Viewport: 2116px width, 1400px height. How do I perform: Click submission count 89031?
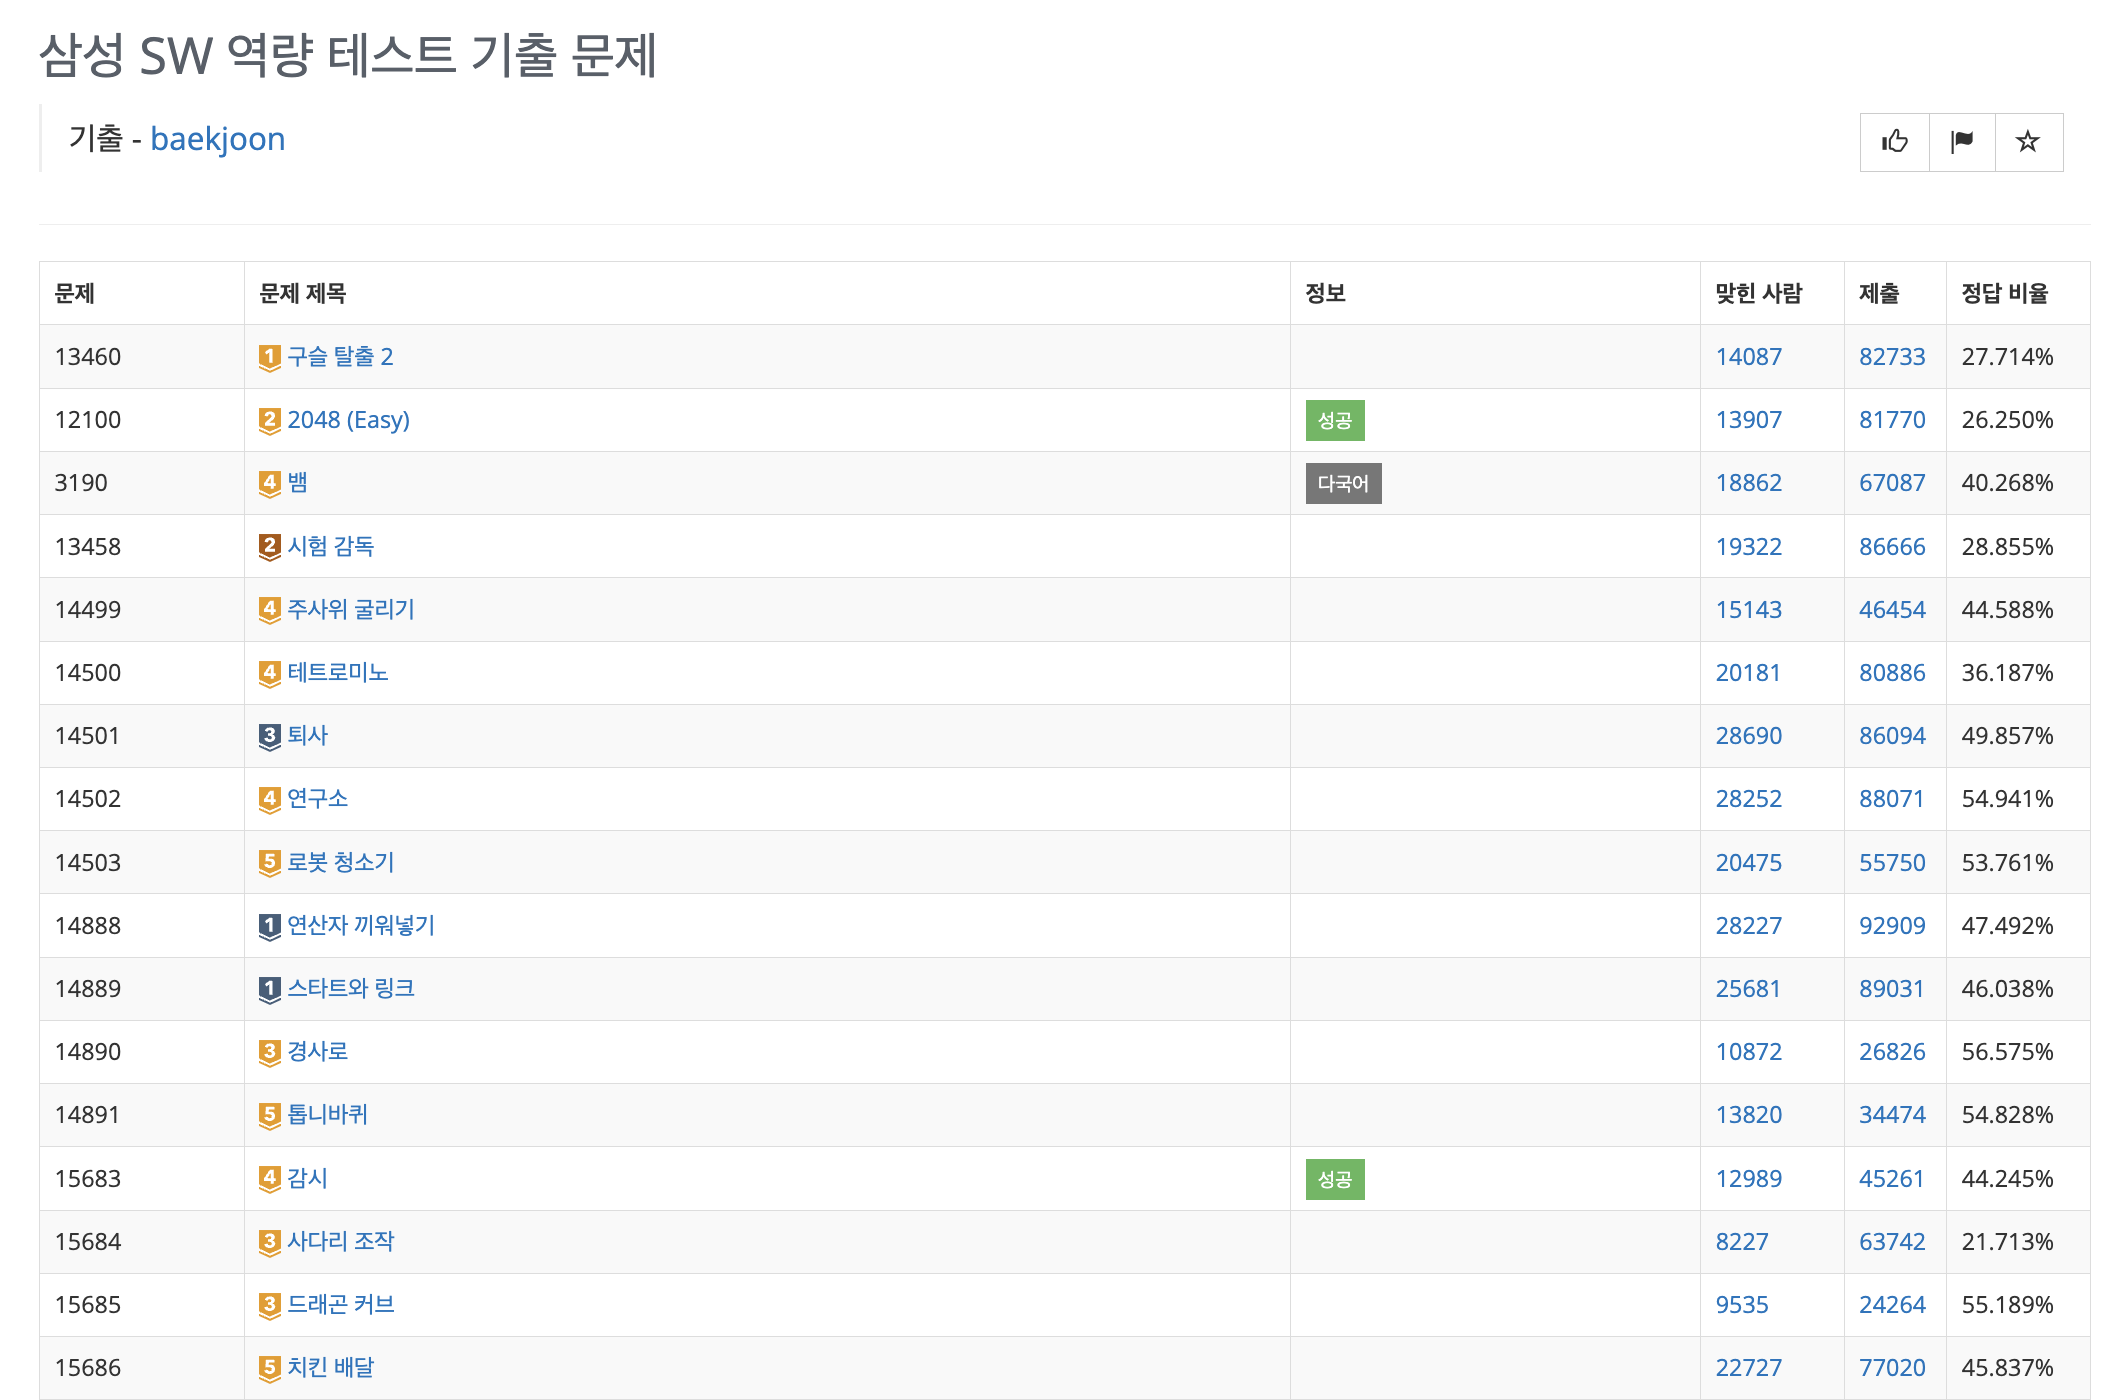pos(1892,989)
